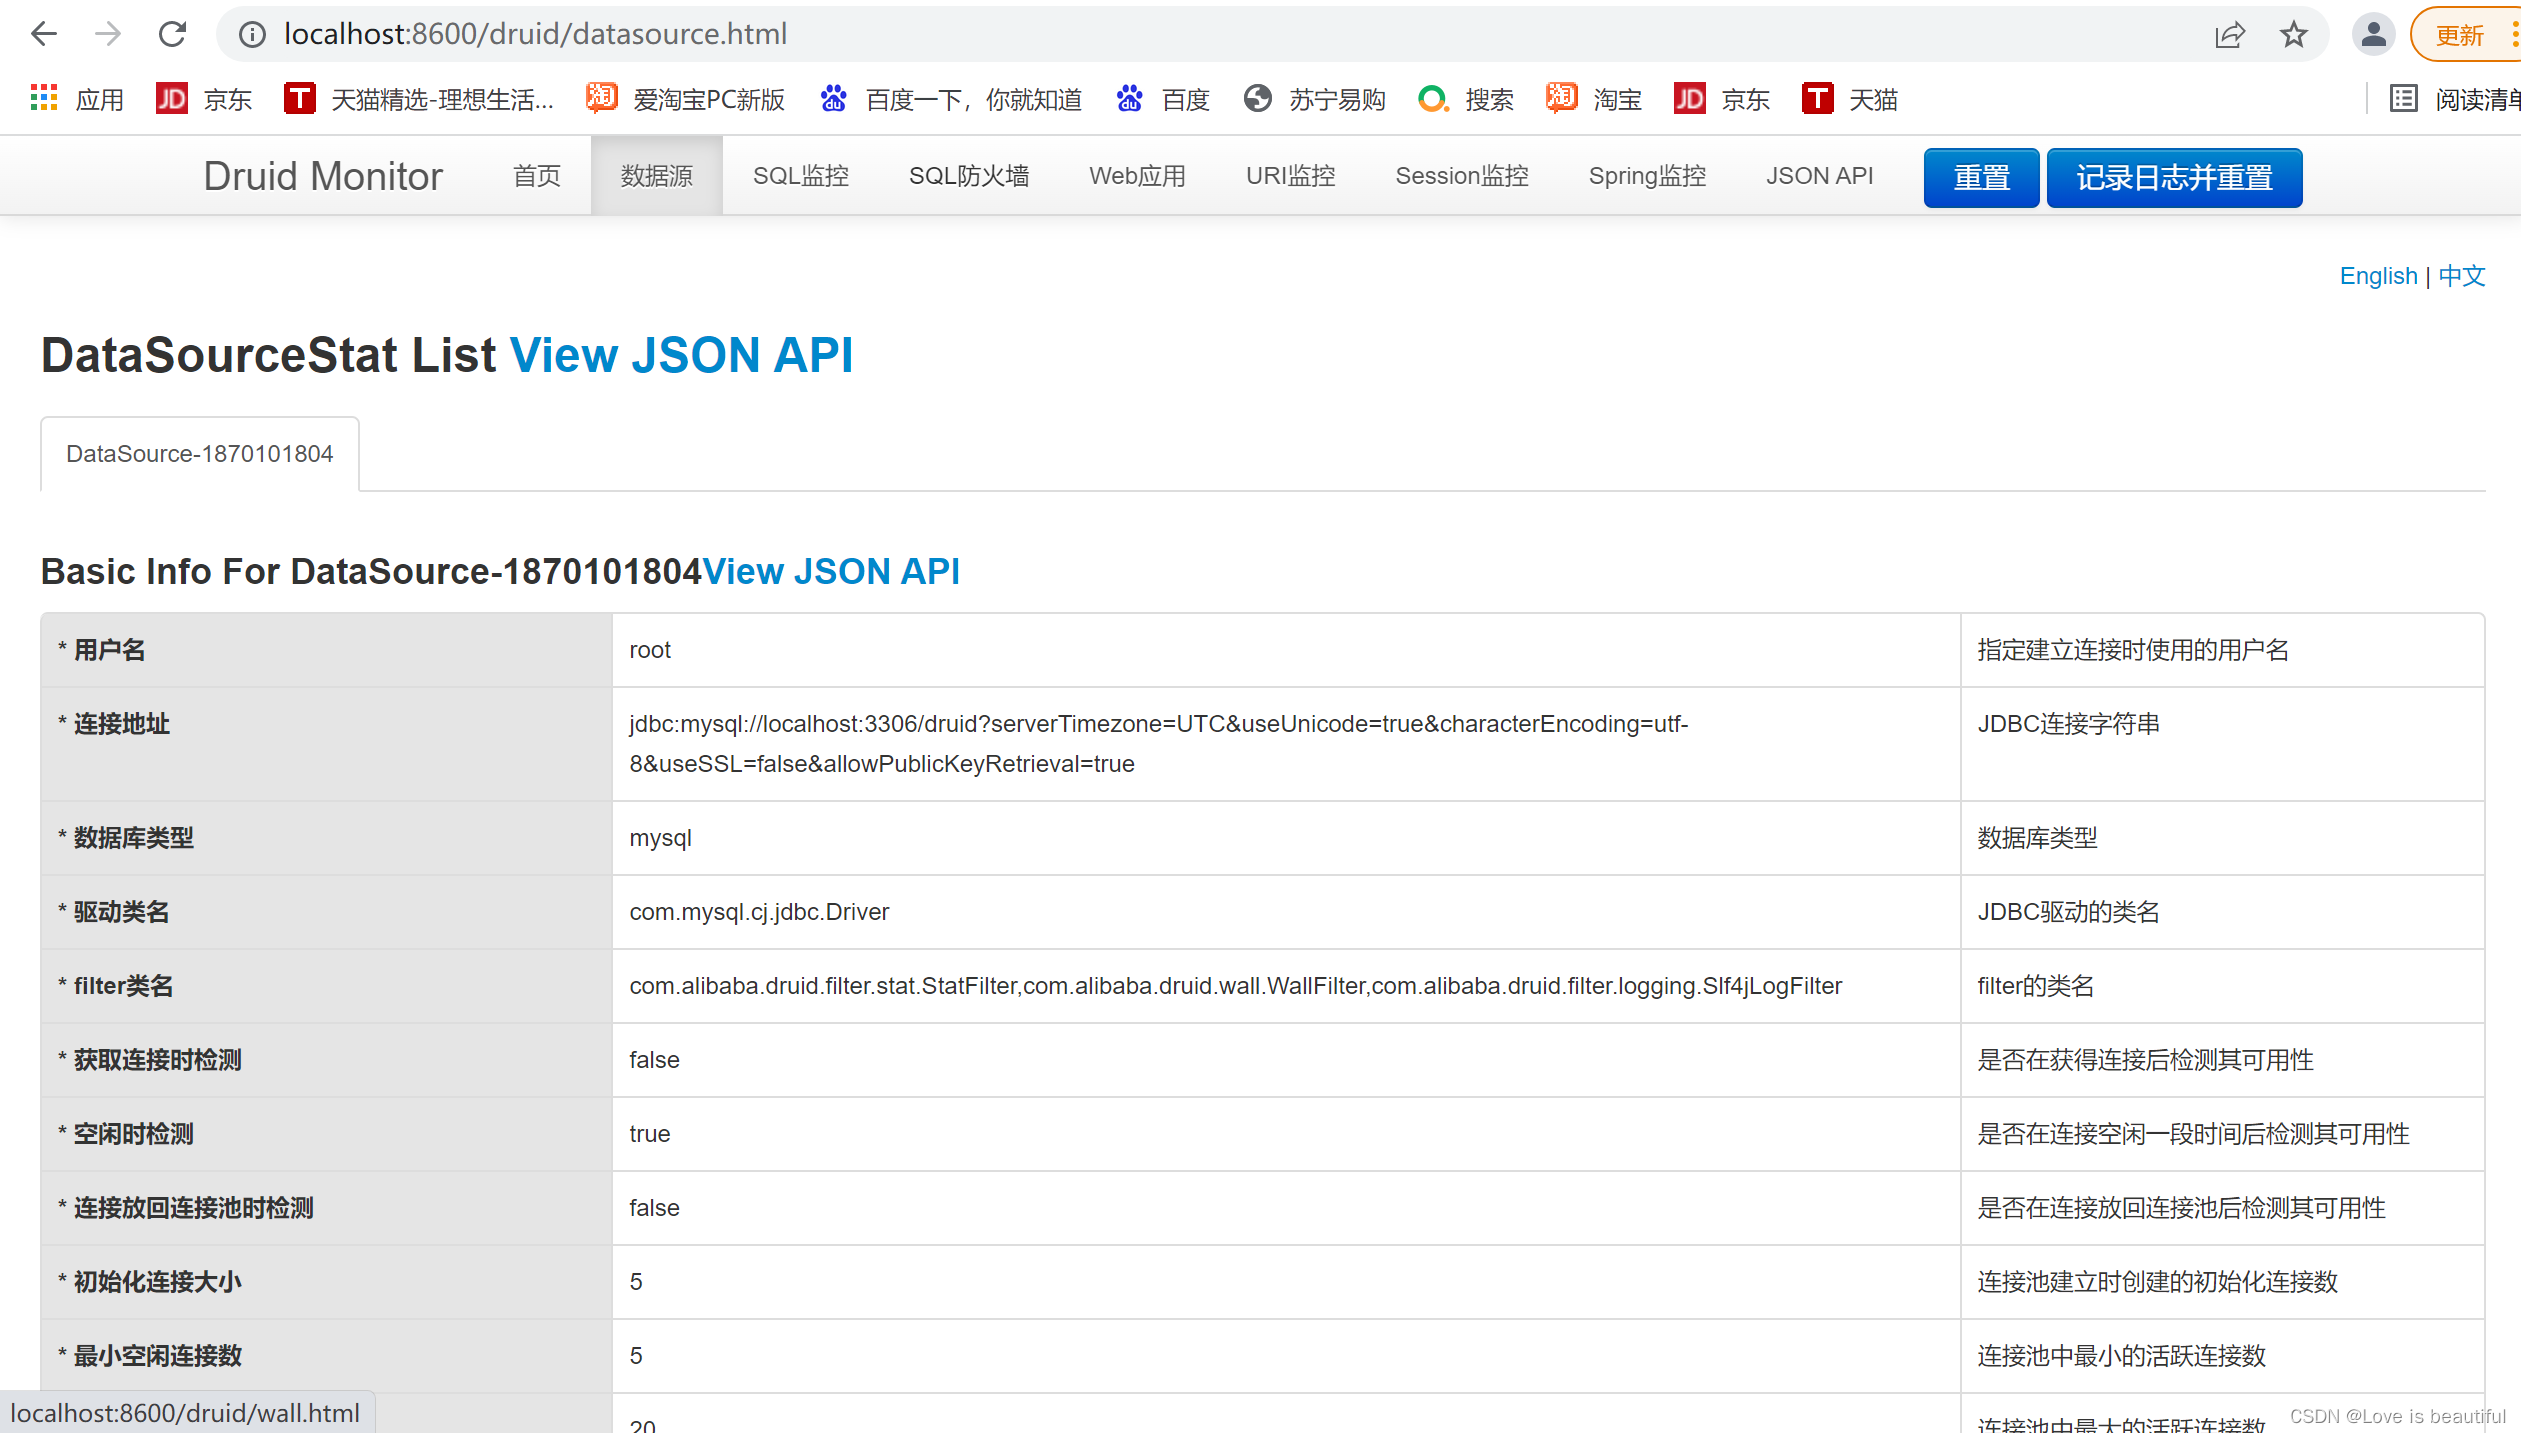2521x1433 pixels.
Task: Bookmark page using the star icon
Action: click(2293, 35)
